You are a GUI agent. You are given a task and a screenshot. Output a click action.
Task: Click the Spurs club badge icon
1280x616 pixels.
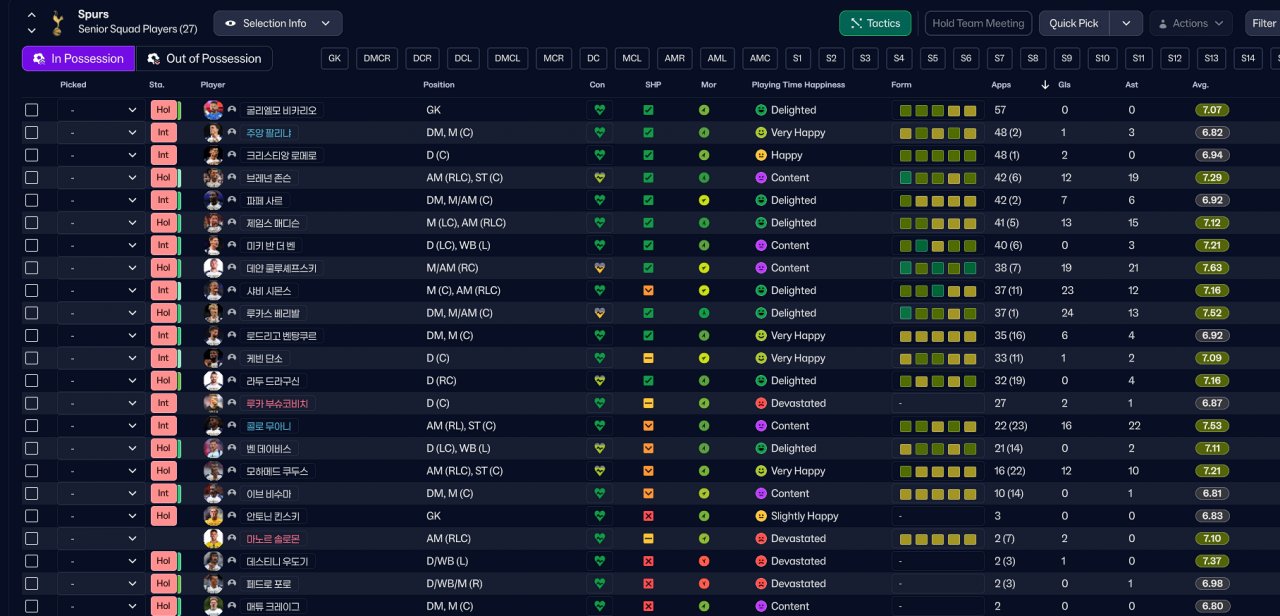click(x=58, y=22)
